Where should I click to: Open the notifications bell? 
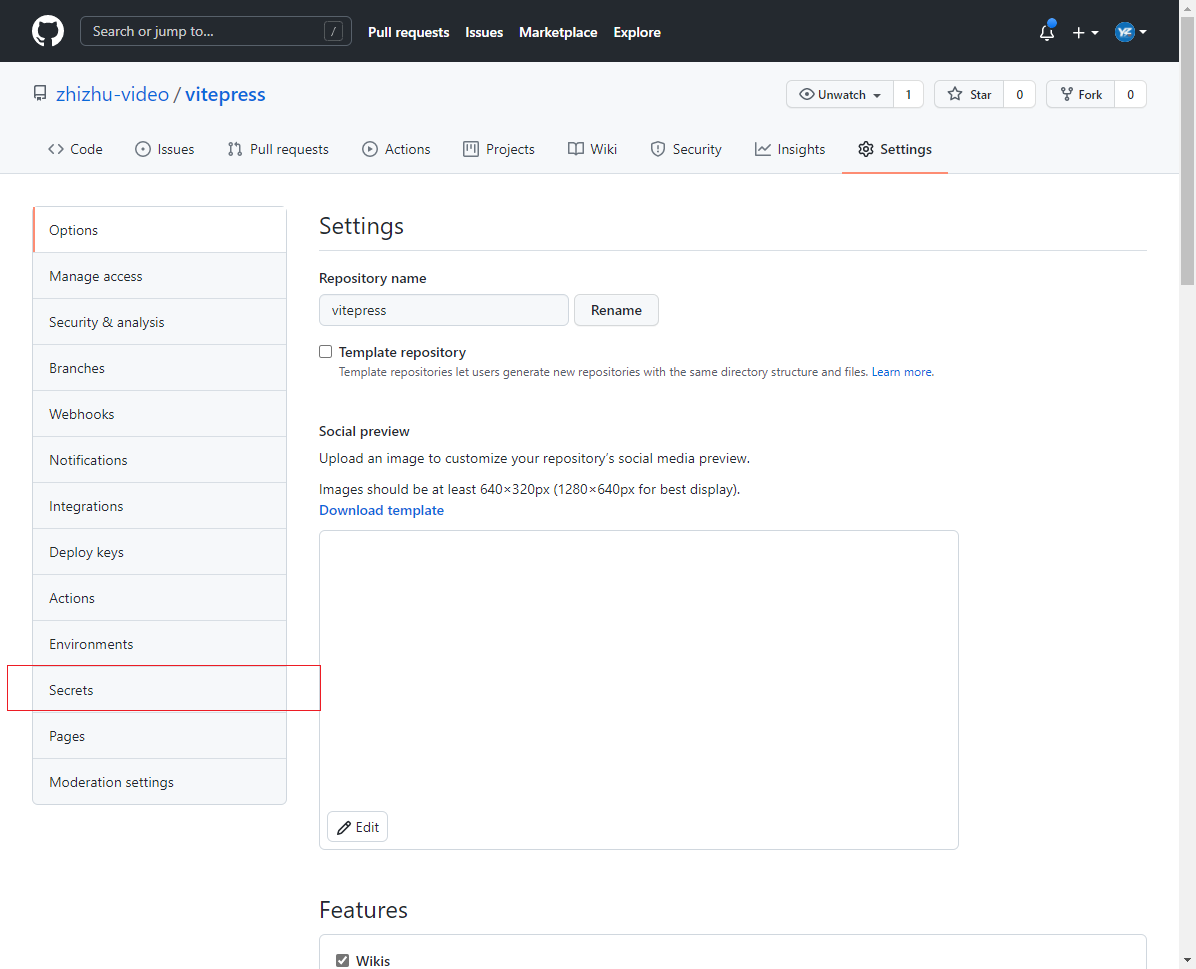pos(1046,31)
